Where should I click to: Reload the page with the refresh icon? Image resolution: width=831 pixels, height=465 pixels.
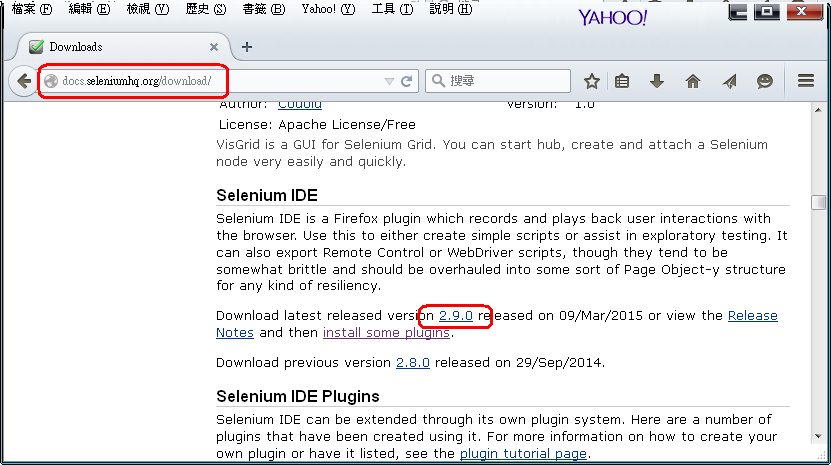coord(406,81)
